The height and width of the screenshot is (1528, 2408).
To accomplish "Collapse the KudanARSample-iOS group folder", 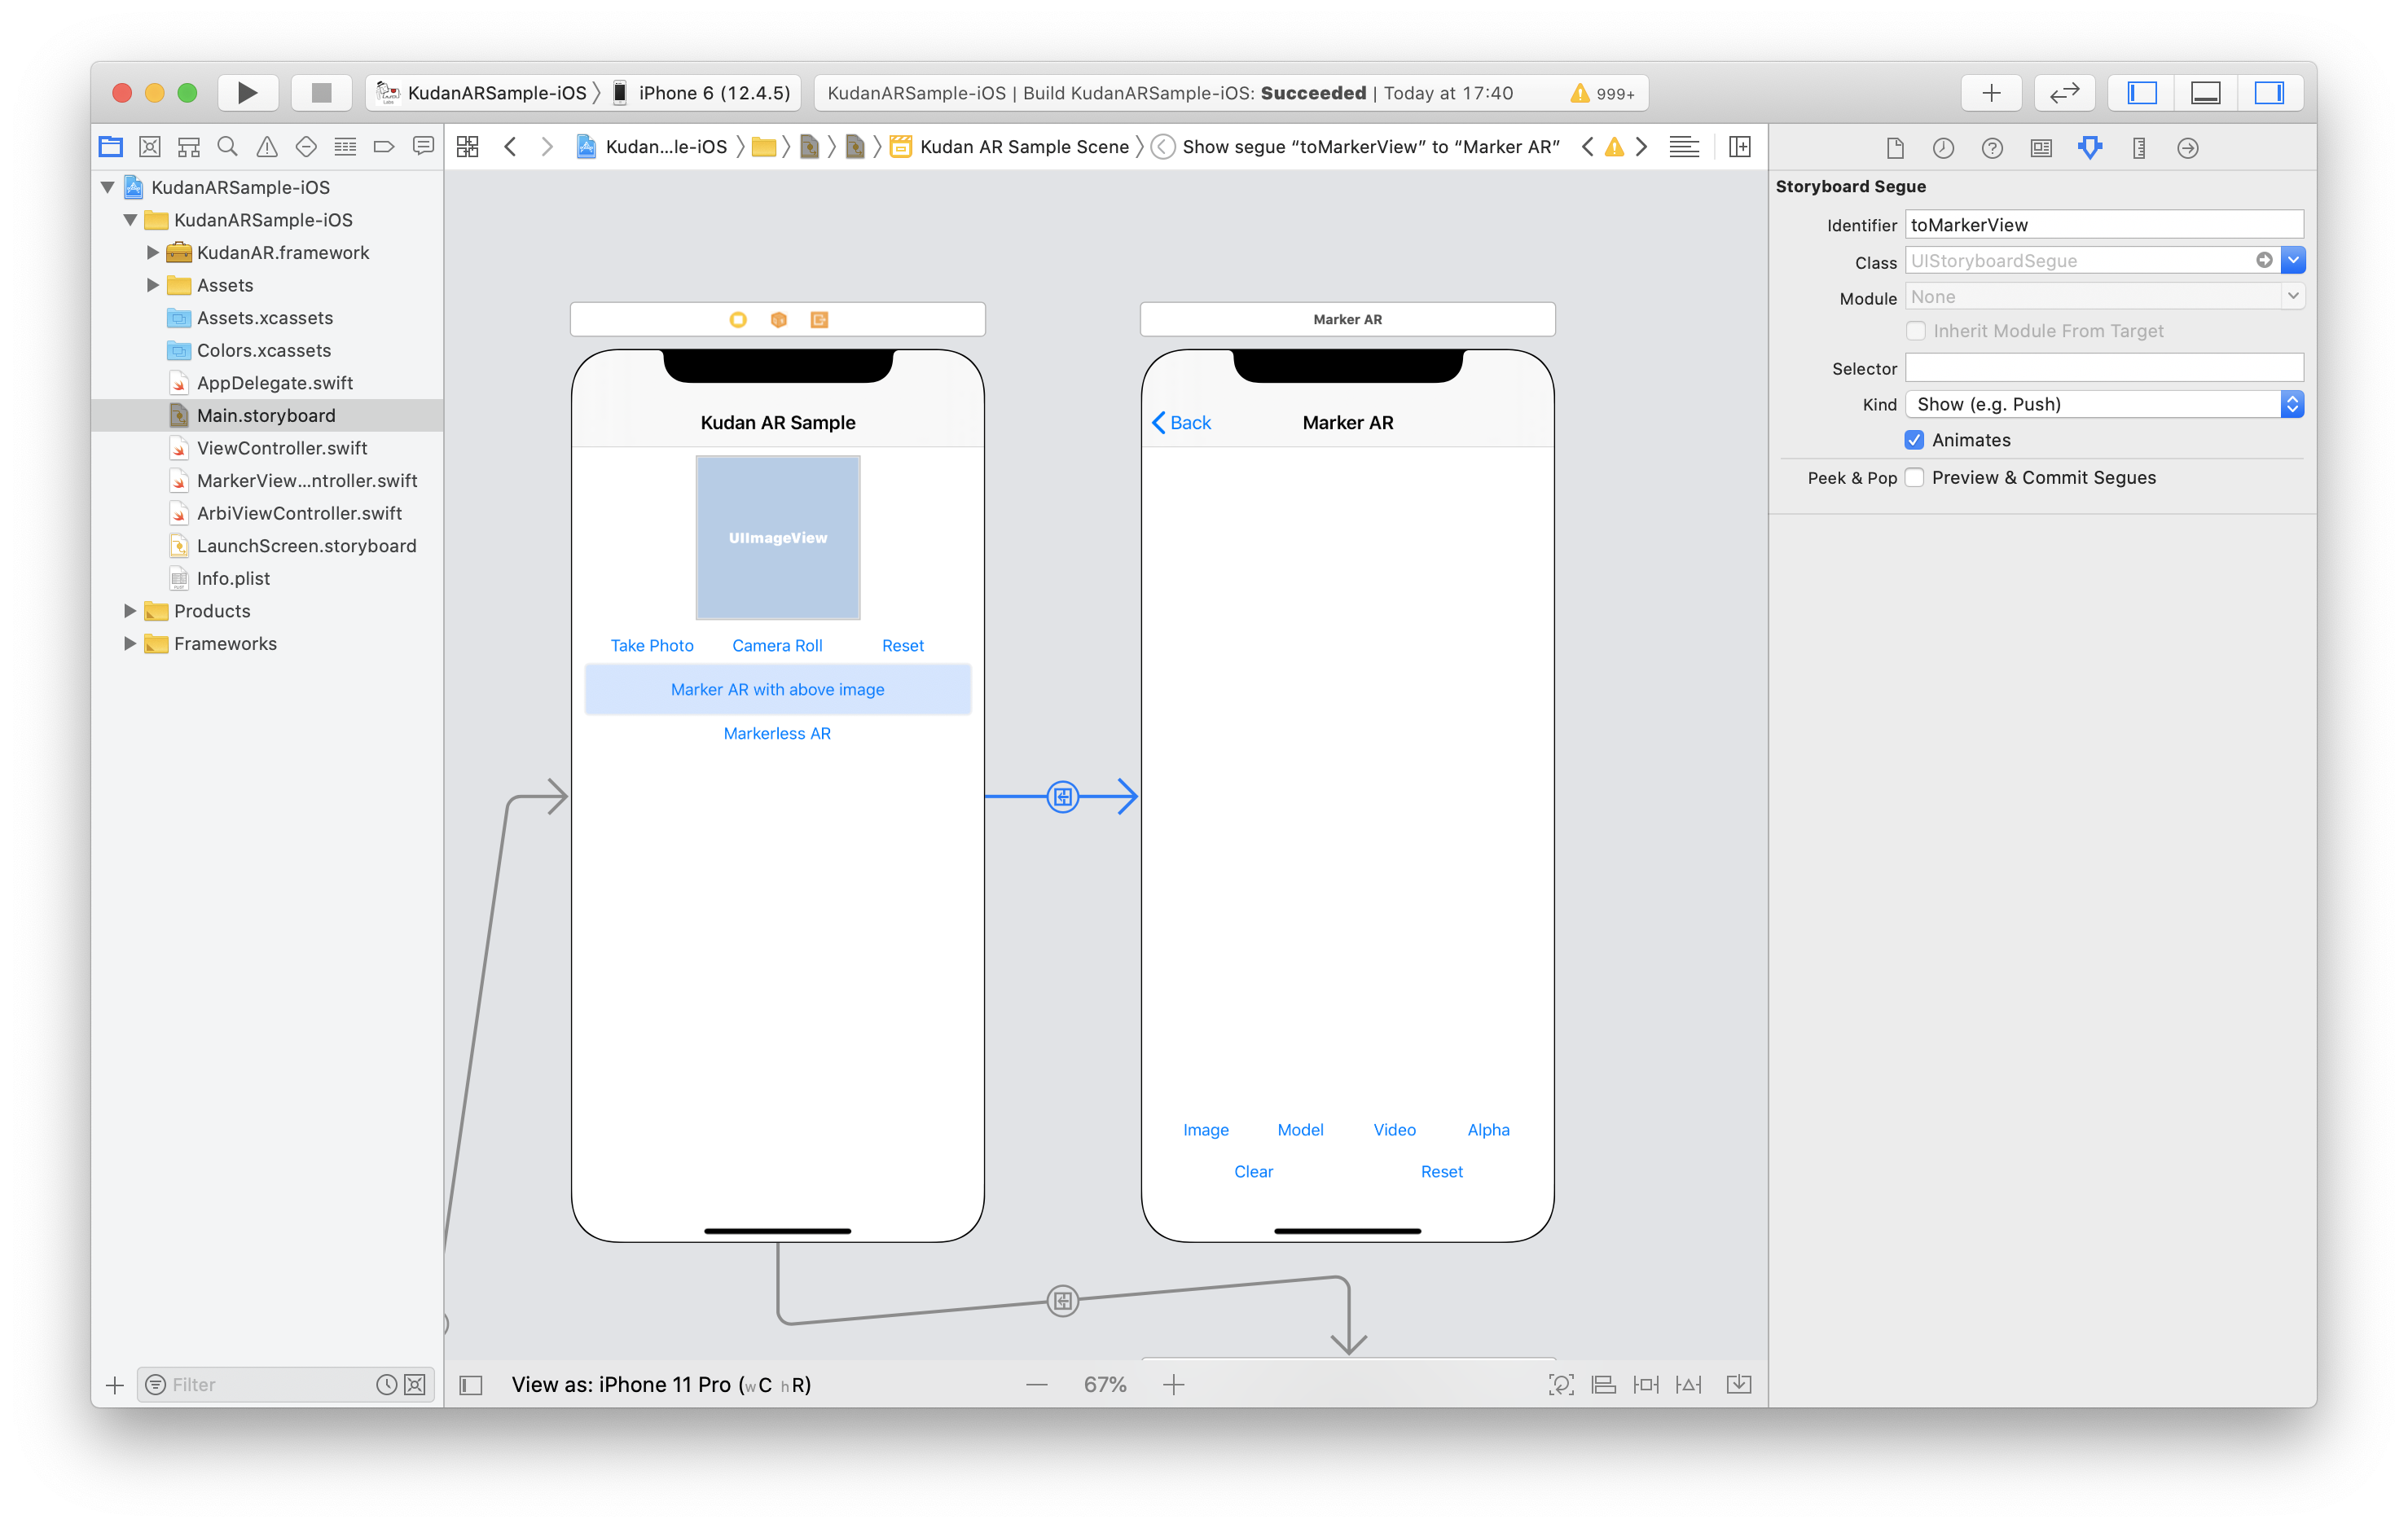I will pos(130,220).
